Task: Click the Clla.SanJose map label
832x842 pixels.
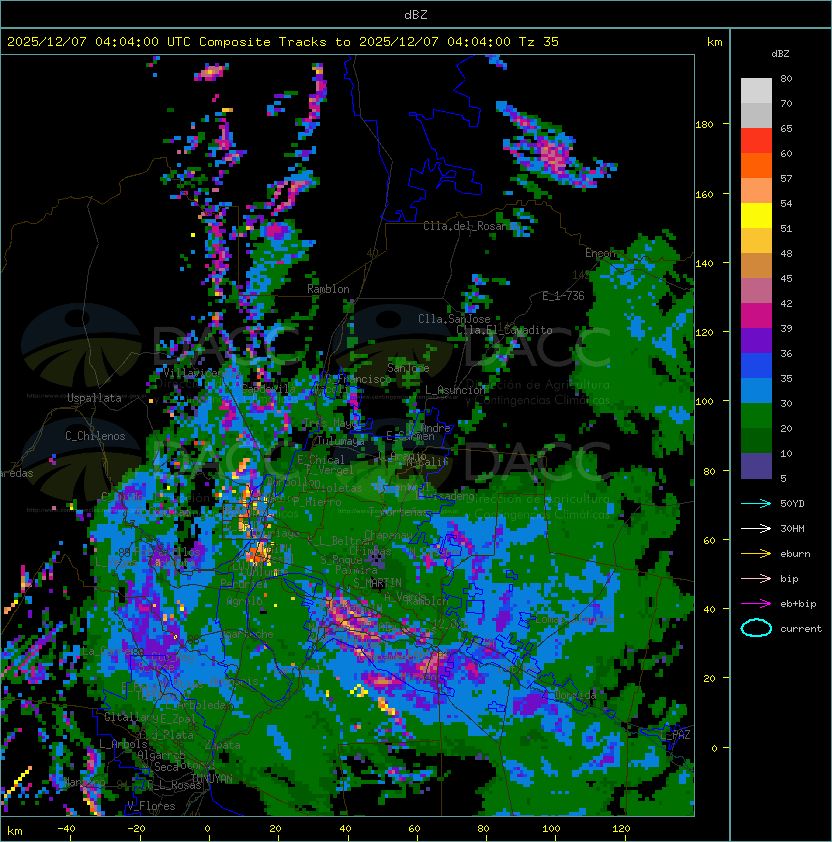Action: click(x=454, y=319)
